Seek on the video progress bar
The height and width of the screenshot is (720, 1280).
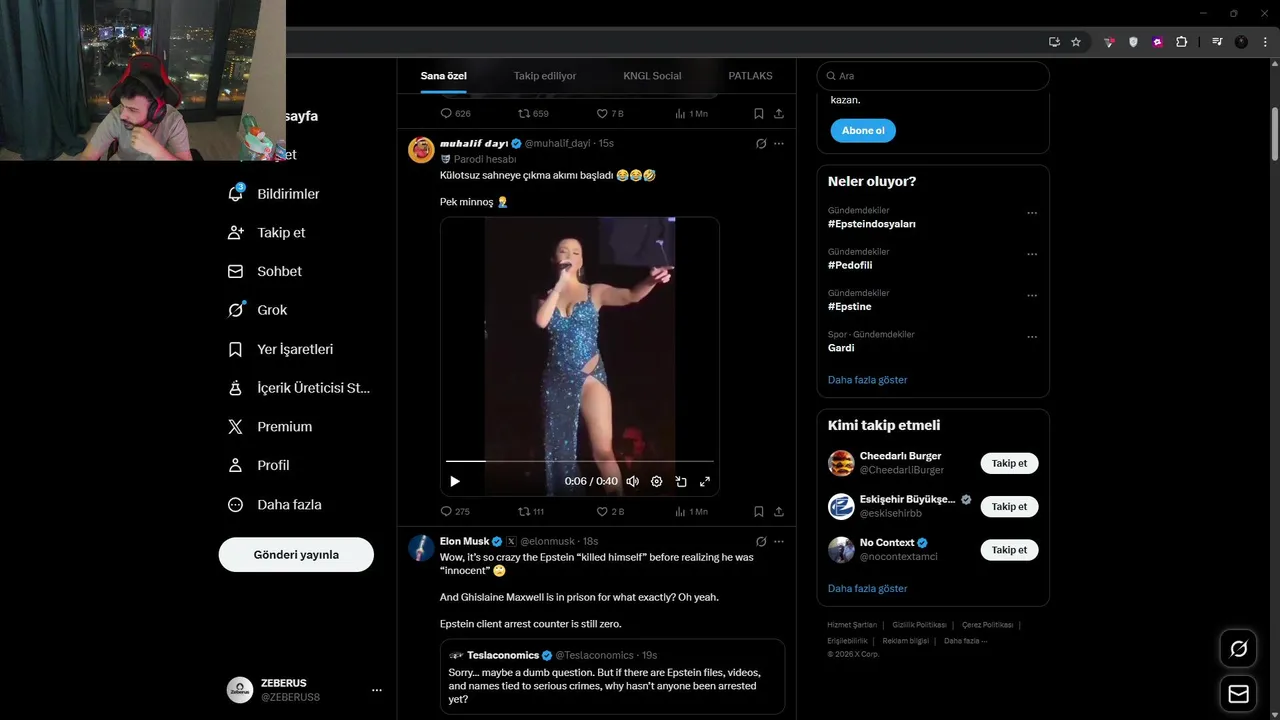[580, 461]
